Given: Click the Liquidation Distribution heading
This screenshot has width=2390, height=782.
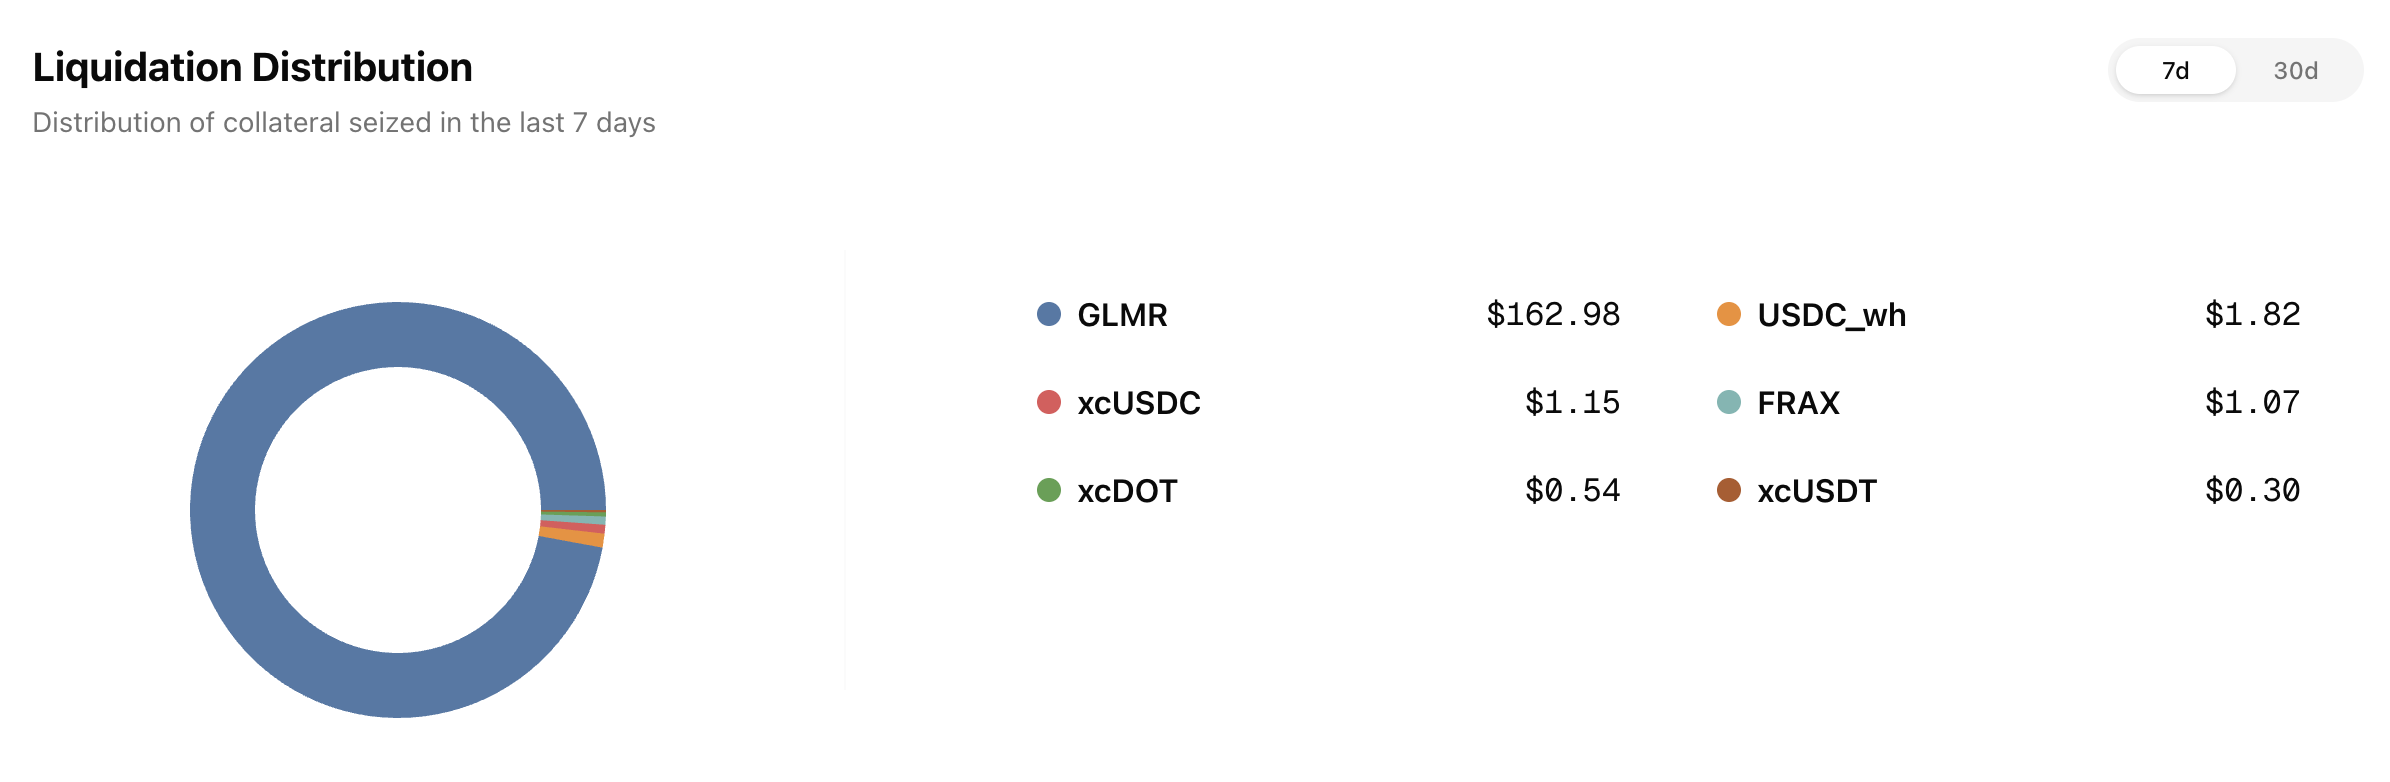Looking at the screenshot, I should [252, 67].
